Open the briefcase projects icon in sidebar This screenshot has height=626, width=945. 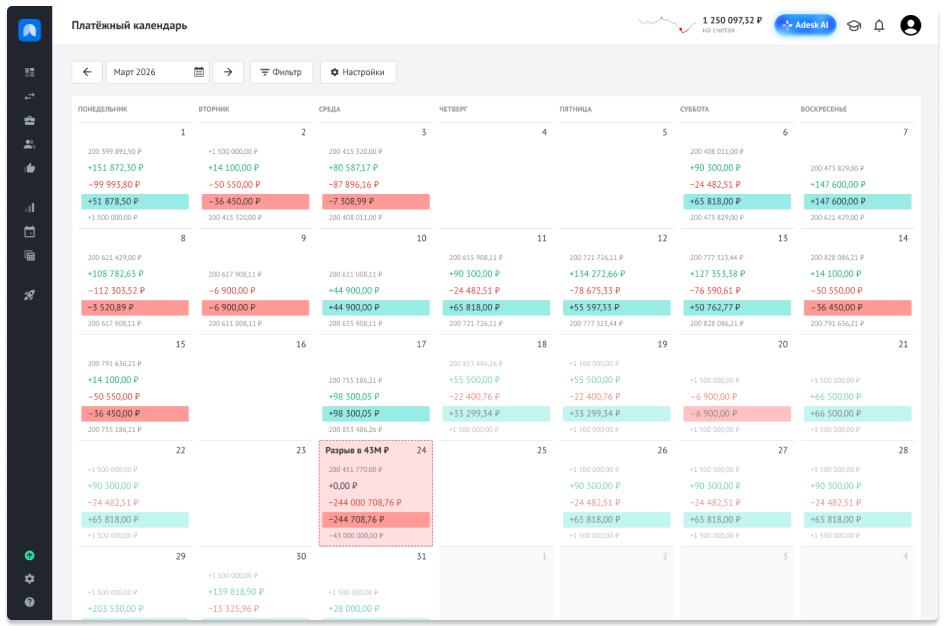click(x=30, y=121)
